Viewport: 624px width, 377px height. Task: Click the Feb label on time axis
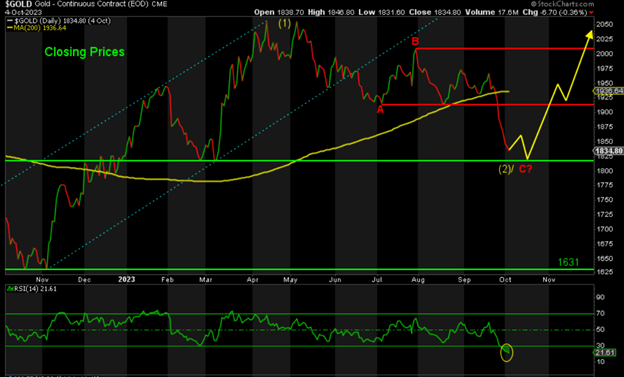pyautogui.click(x=168, y=279)
